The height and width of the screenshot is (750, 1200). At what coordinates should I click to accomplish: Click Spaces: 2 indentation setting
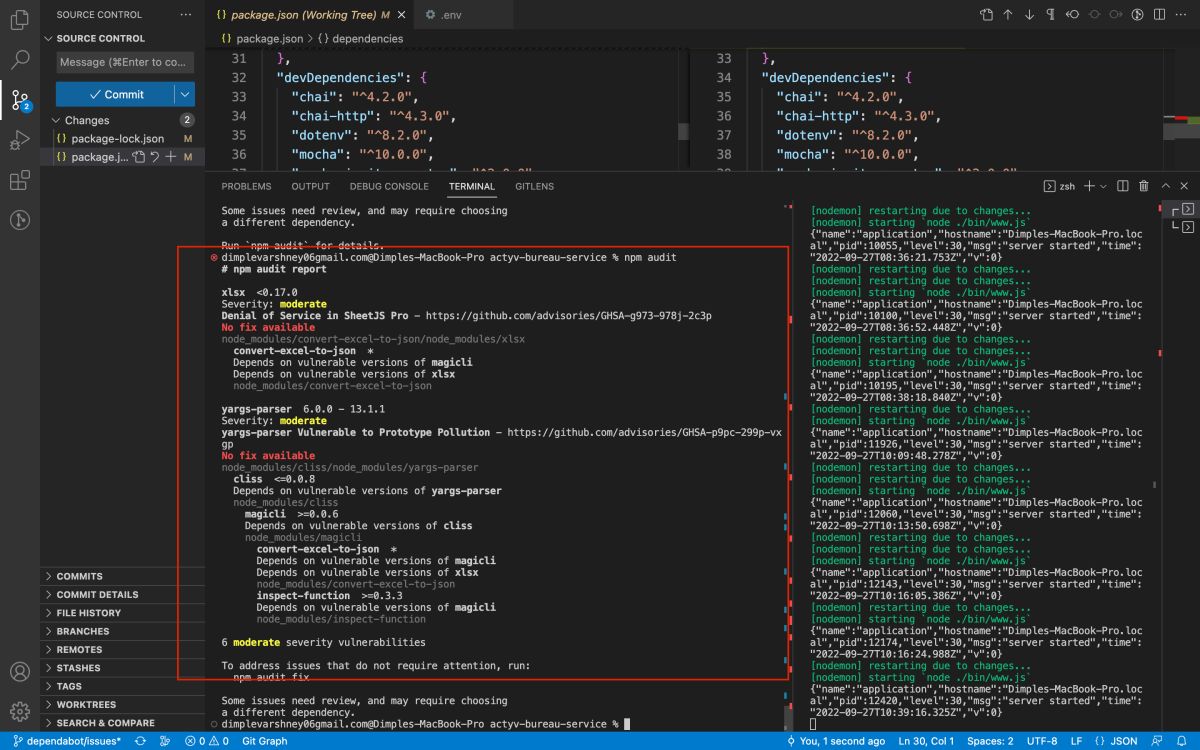click(x=989, y=741)
